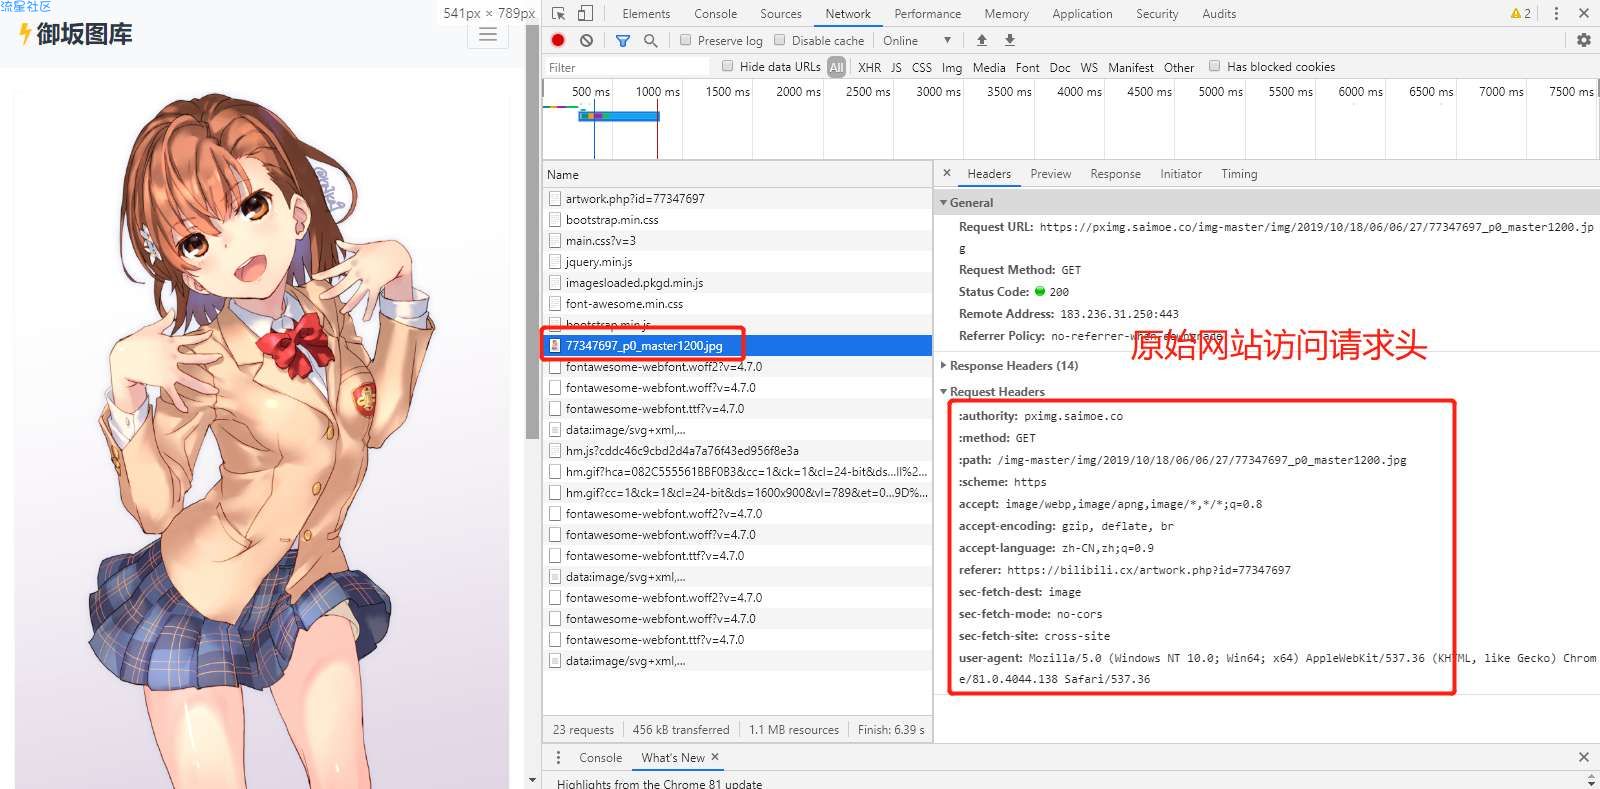Filter requests by Font type
Image resolution: width=1600 pixels, height=789 pixels.
coord(1027,67)
